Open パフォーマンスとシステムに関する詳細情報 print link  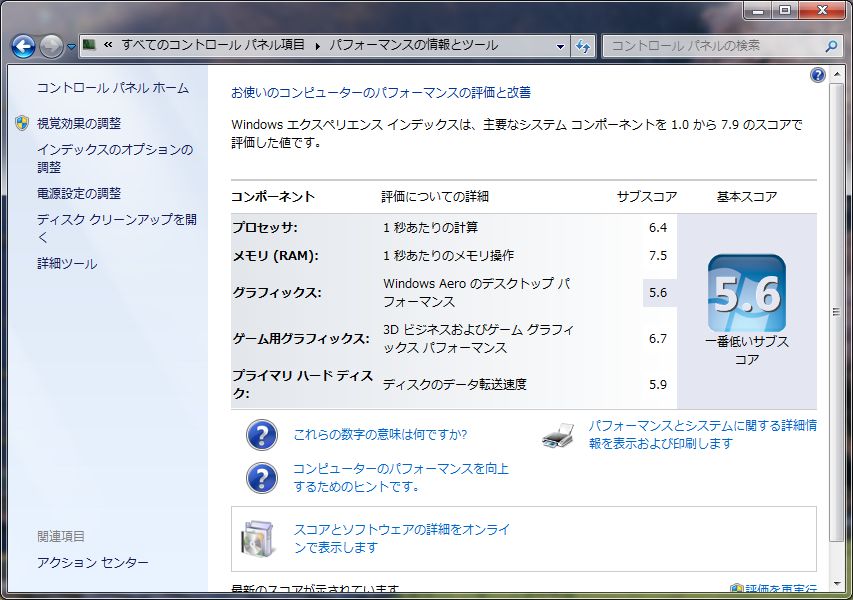click(702, 434)
